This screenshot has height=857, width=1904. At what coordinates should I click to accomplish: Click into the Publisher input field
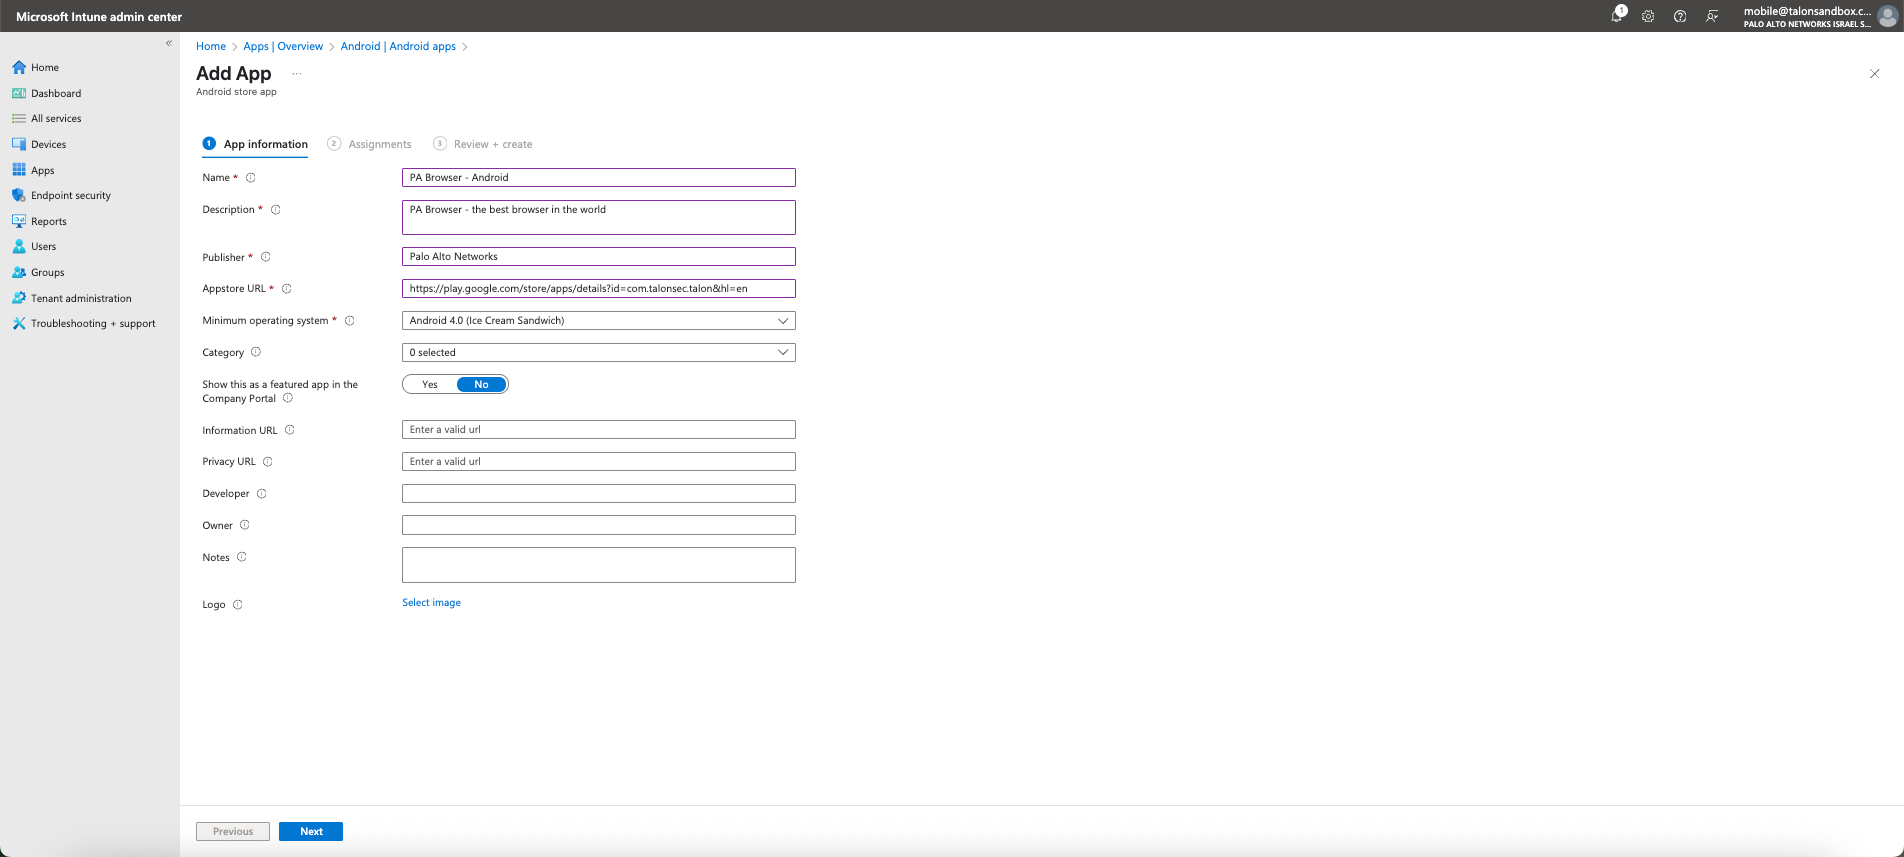click(x=599, y=257)
